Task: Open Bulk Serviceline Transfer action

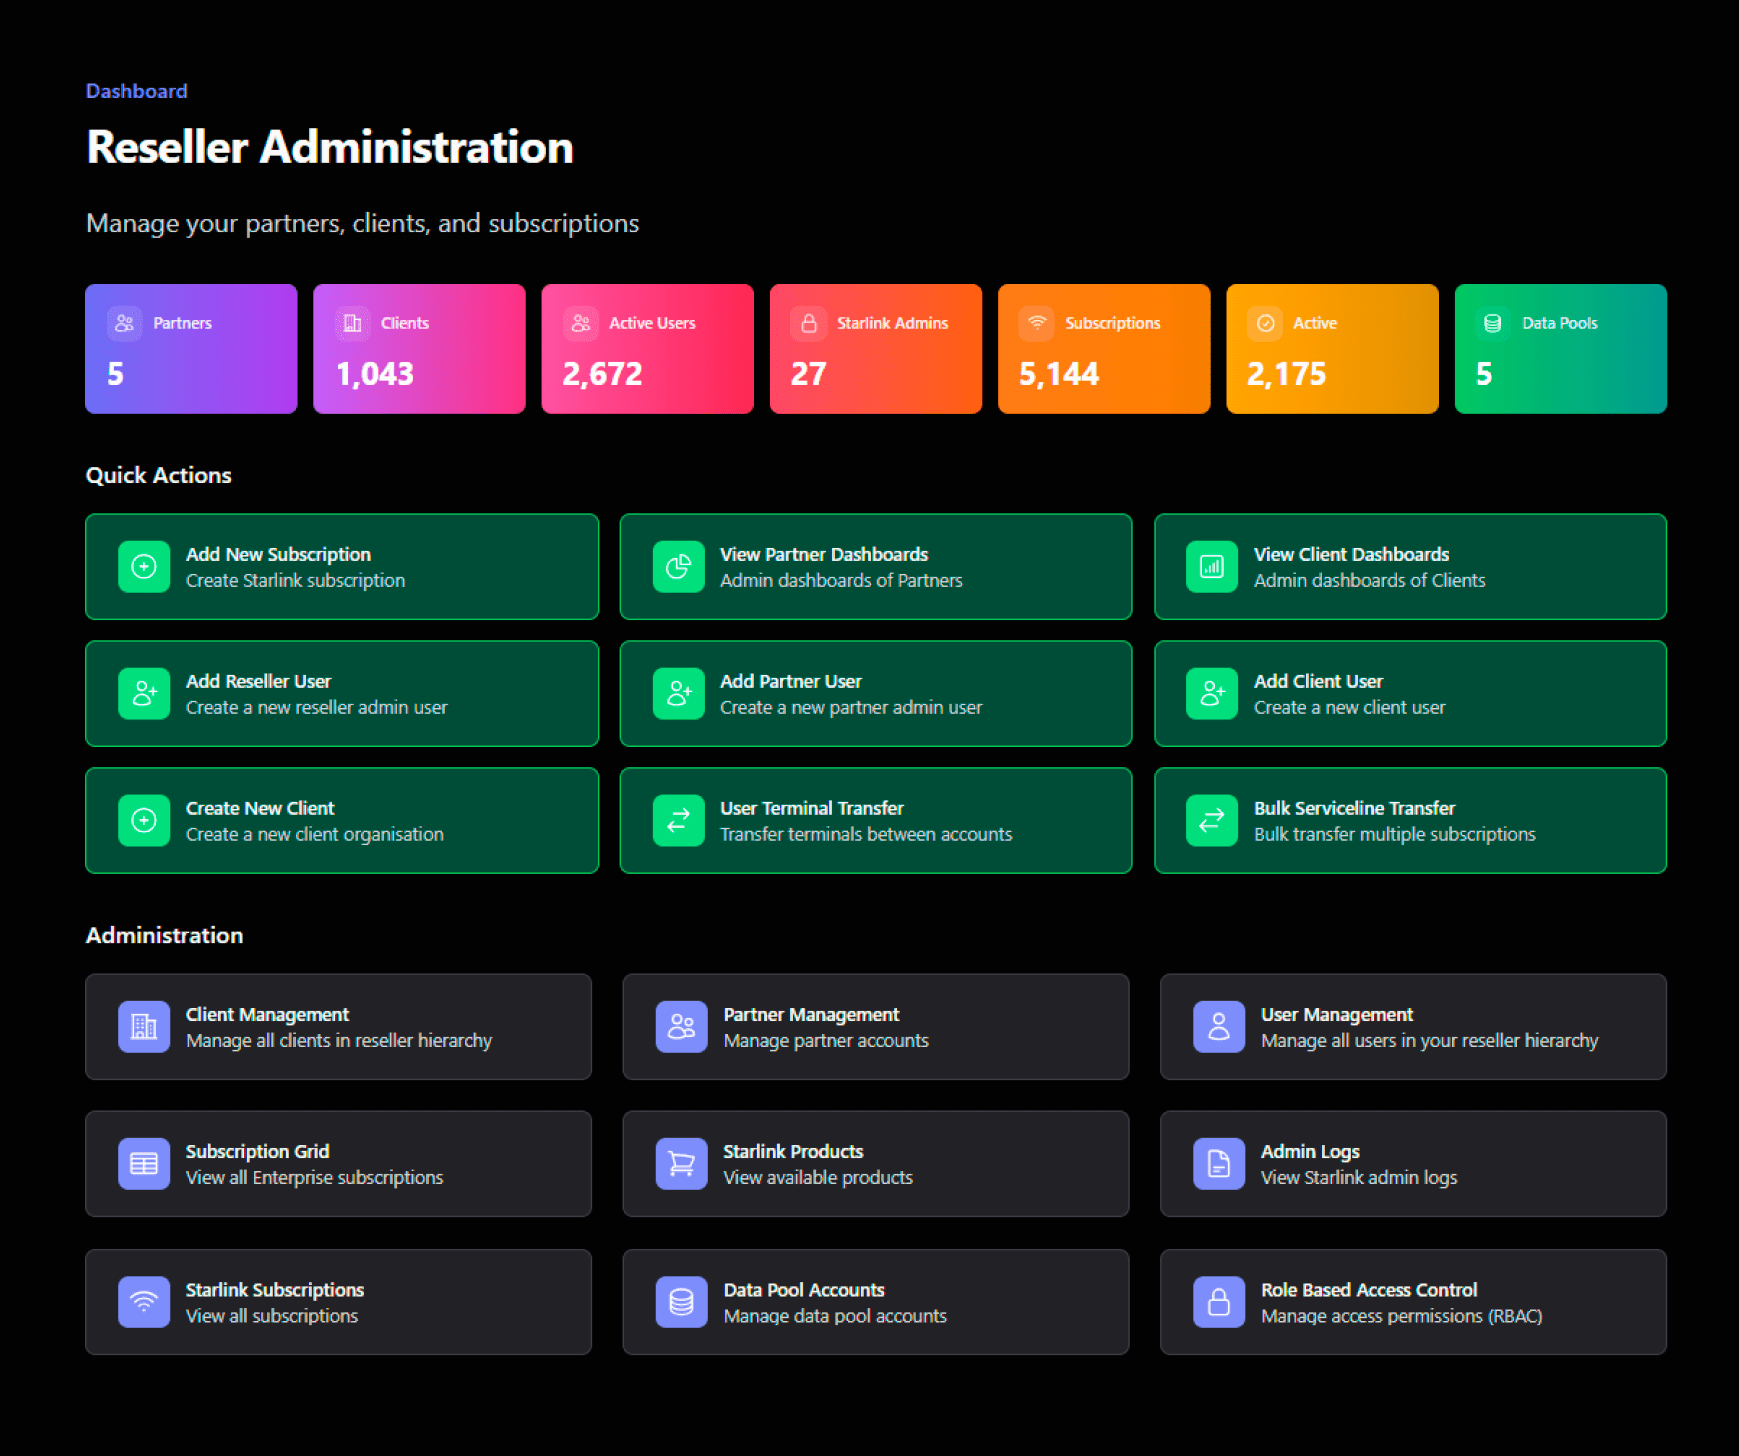Action: tap(1410, 820)
